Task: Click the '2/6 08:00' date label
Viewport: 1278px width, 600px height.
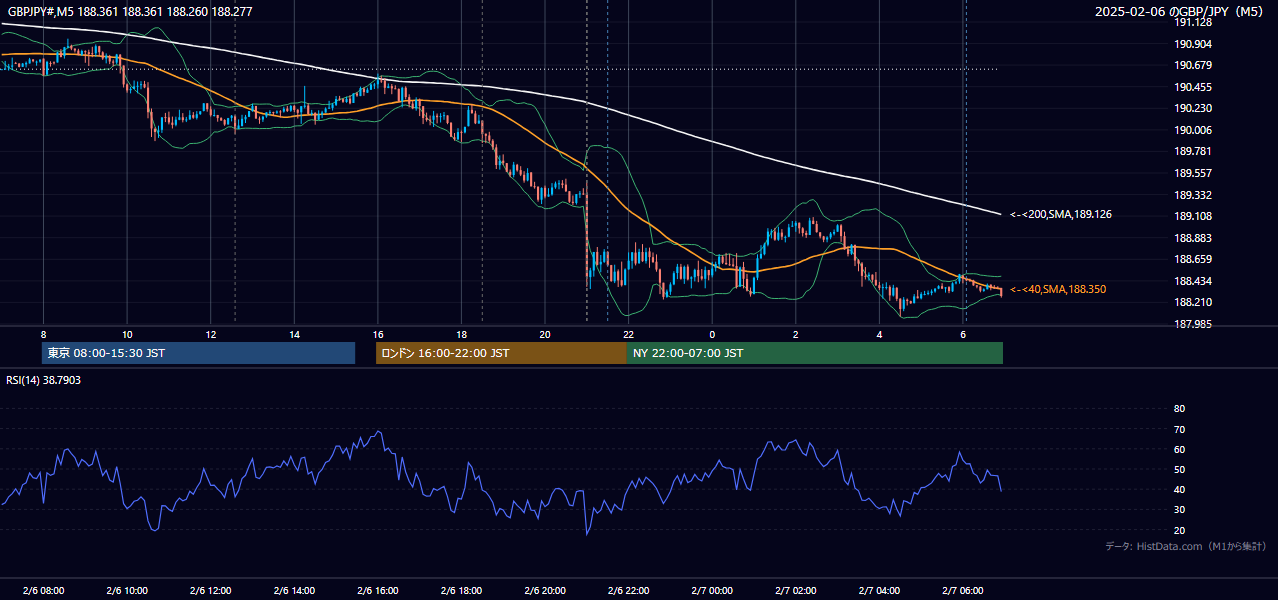Action: point(43,591)
